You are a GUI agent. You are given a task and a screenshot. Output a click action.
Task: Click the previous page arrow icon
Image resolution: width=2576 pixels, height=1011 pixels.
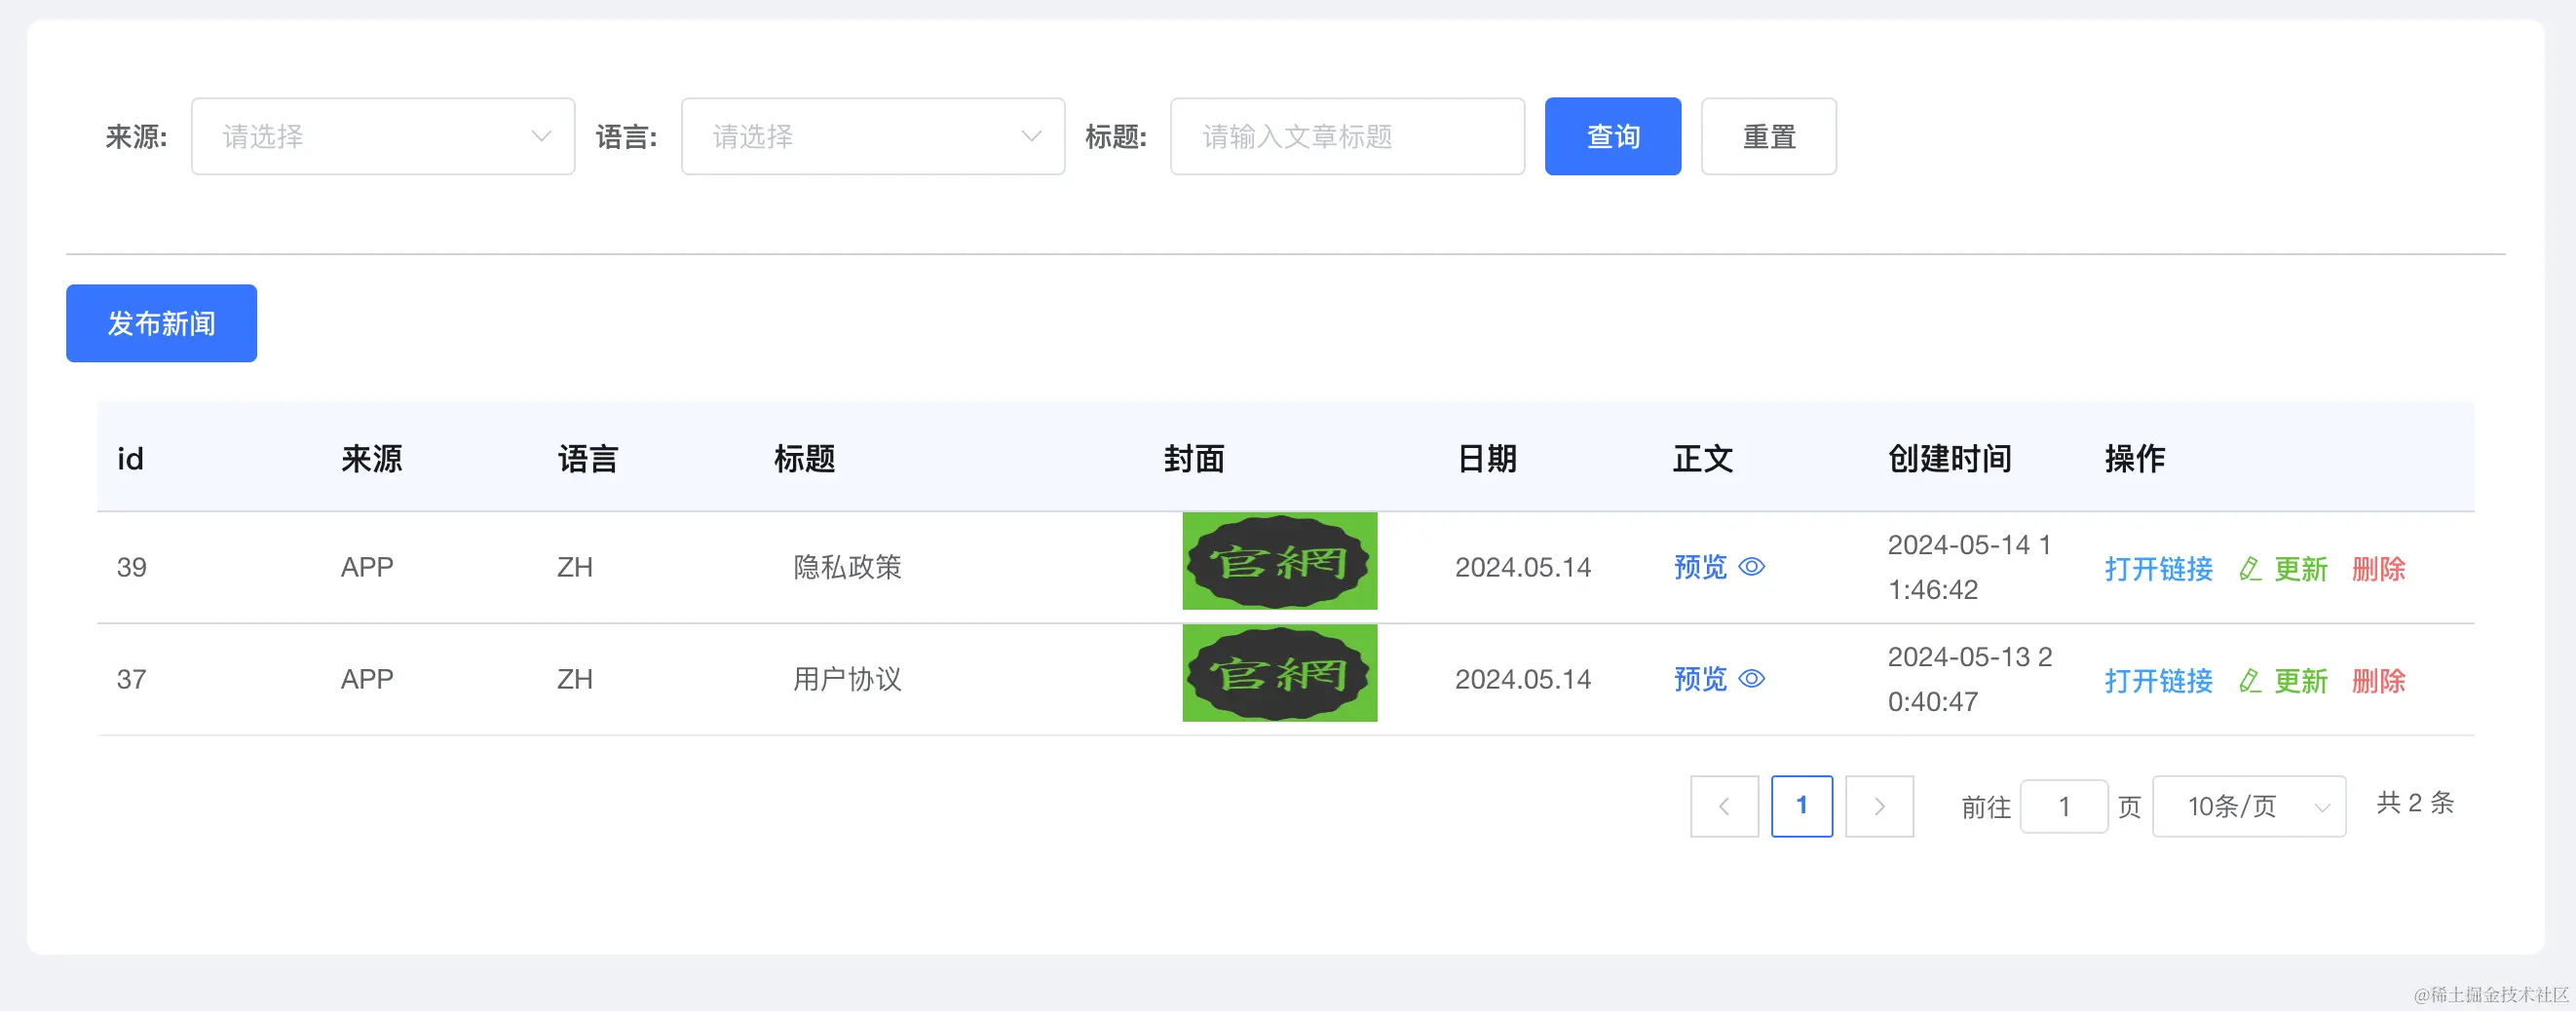click(x=1724, y=806)
